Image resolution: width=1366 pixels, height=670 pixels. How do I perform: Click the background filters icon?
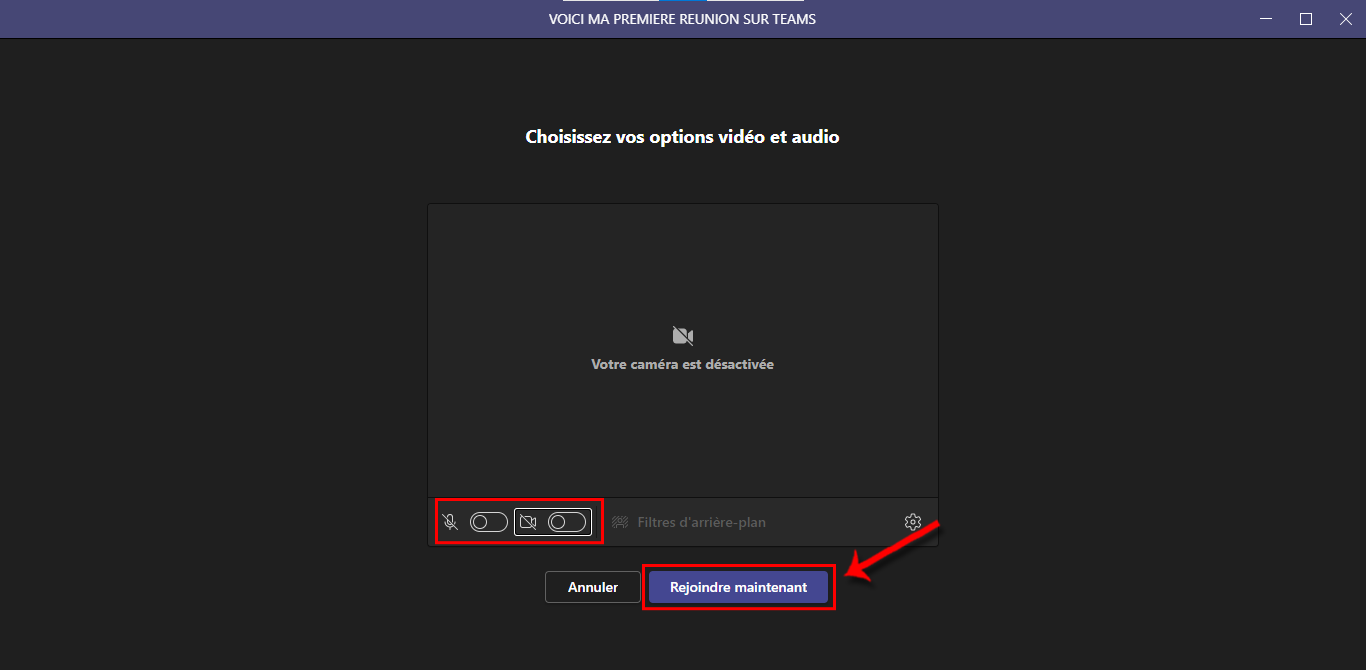[x=620, y=522]
